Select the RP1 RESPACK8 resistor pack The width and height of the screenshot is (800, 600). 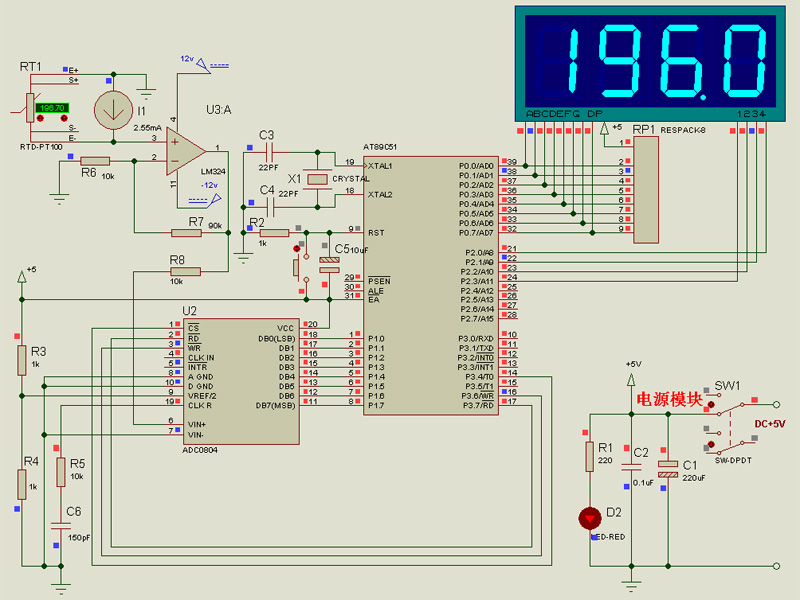[x=646, y=189]
